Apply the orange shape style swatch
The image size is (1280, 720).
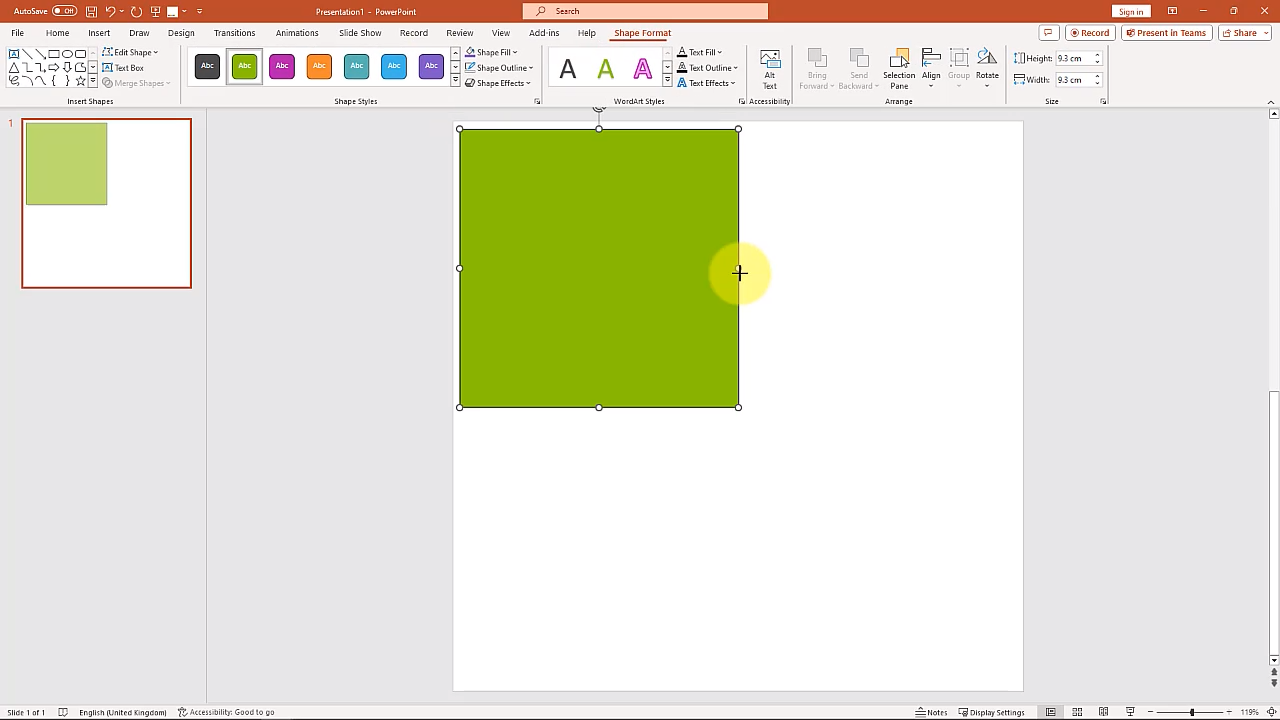319,66
